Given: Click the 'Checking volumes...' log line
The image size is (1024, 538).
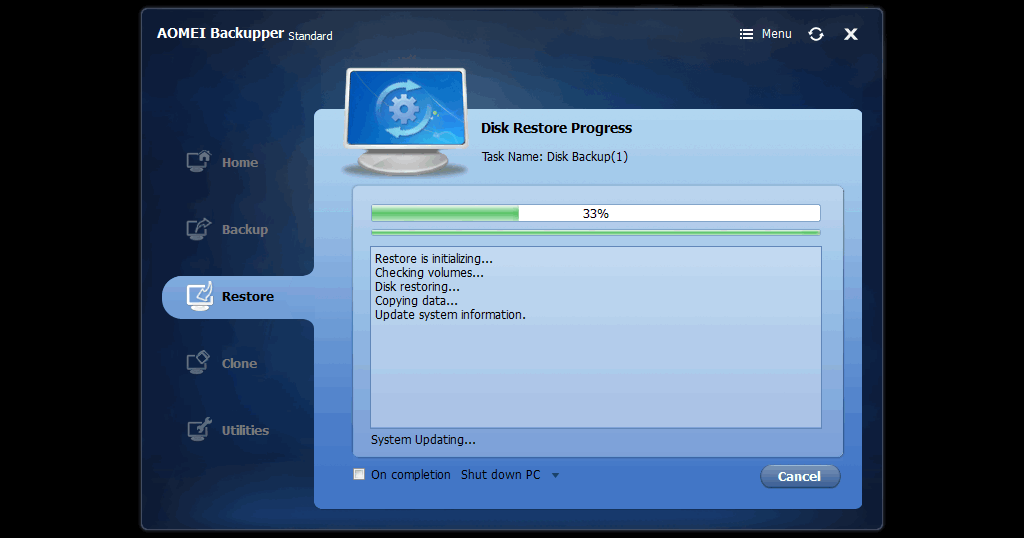Looking at the screenshot, I should click(429, 273).
